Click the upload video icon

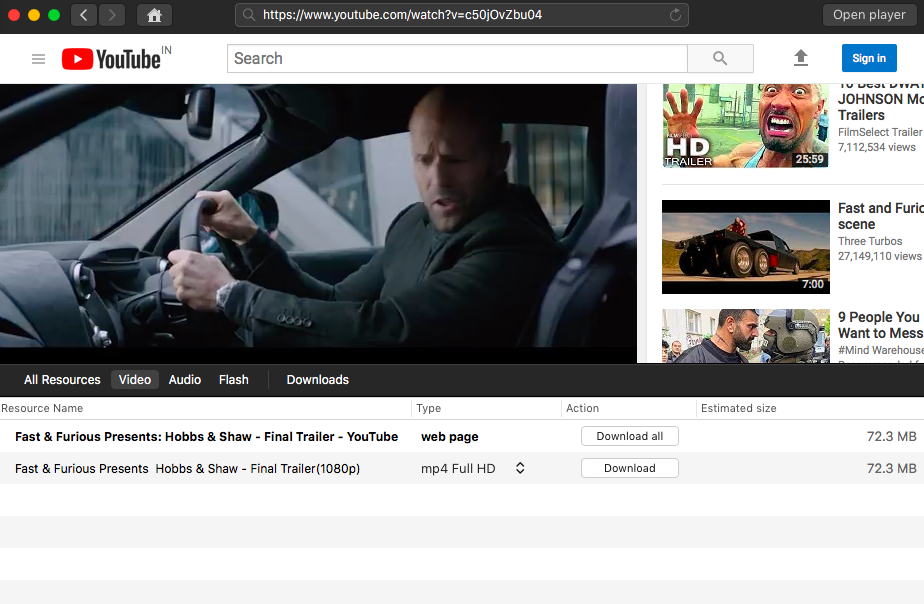point(800,58)
